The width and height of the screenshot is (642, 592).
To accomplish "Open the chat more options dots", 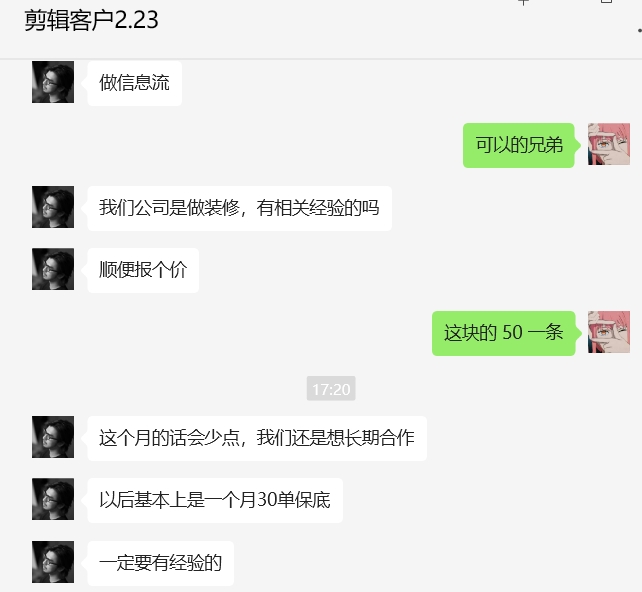I will click(639, 30).
